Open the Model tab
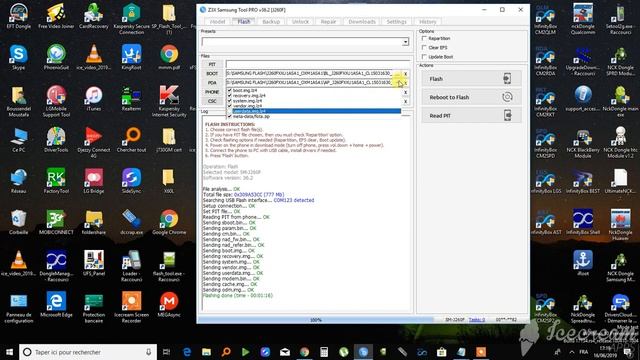 [x=217, y=22]
